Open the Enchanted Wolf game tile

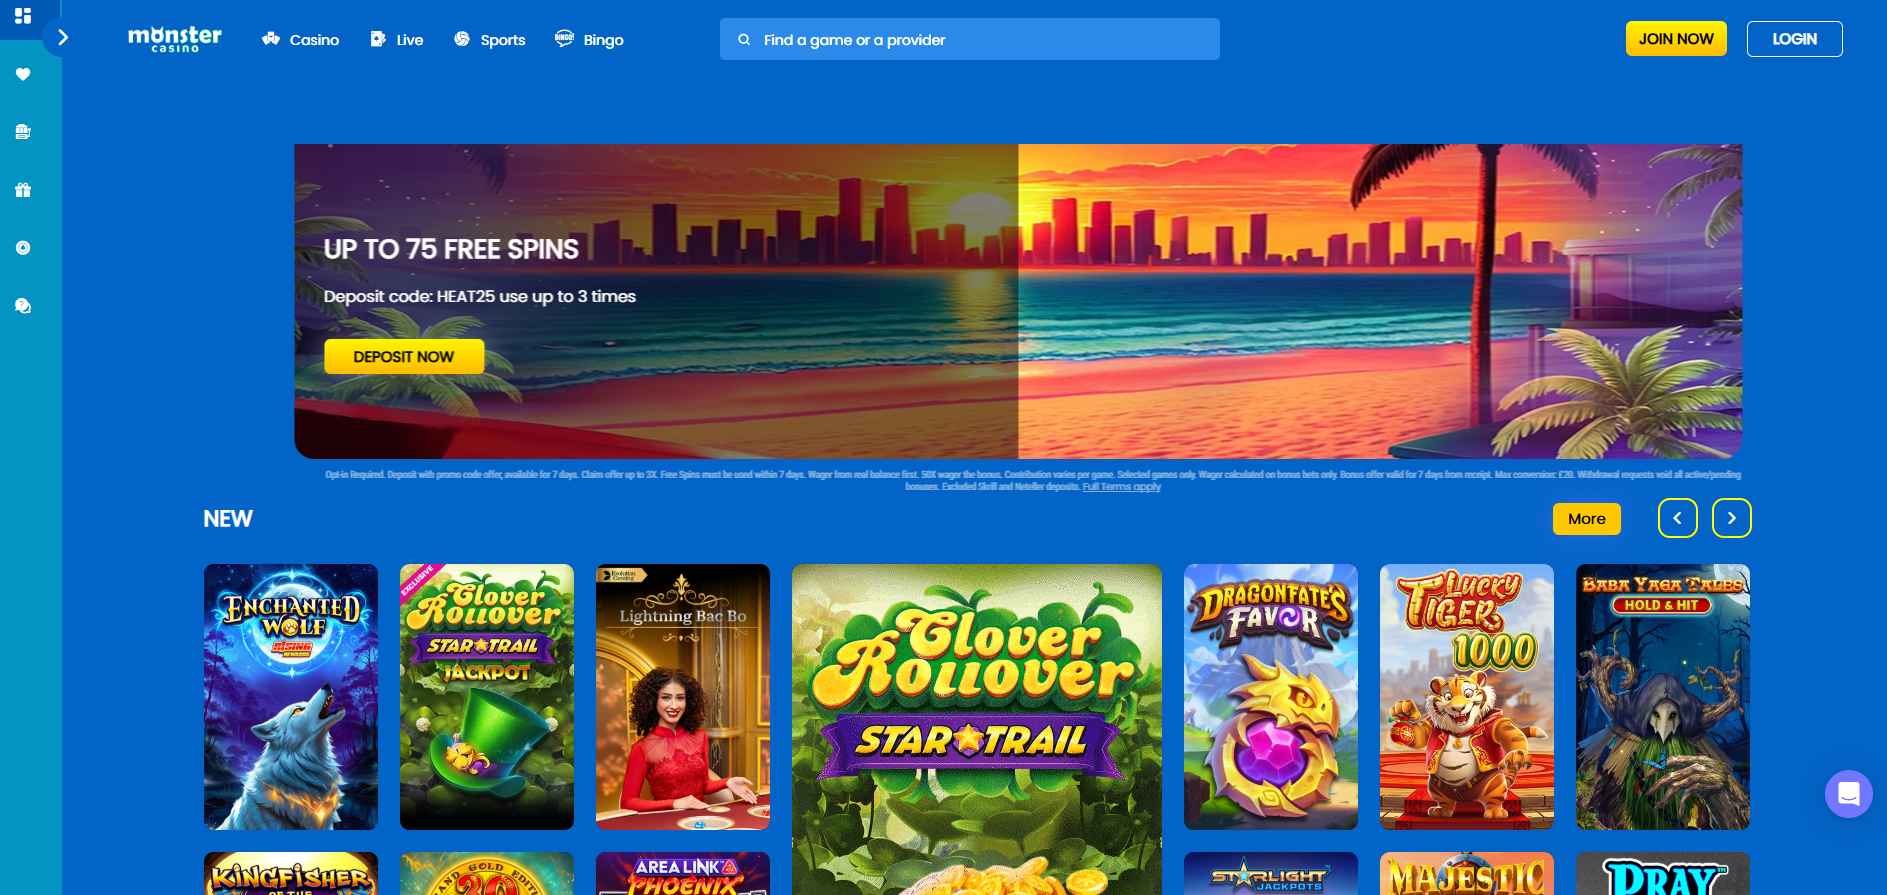point(291,697)
